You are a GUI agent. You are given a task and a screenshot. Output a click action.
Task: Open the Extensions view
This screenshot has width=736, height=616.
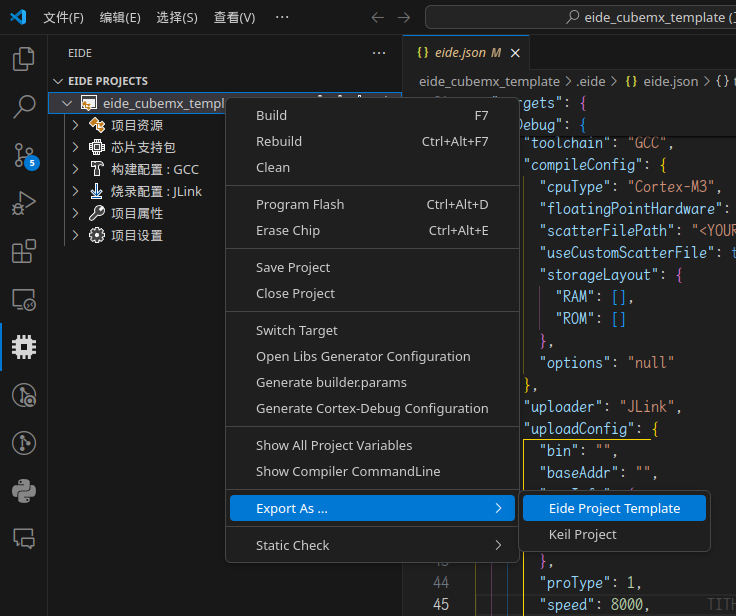(x=23, y=251)
